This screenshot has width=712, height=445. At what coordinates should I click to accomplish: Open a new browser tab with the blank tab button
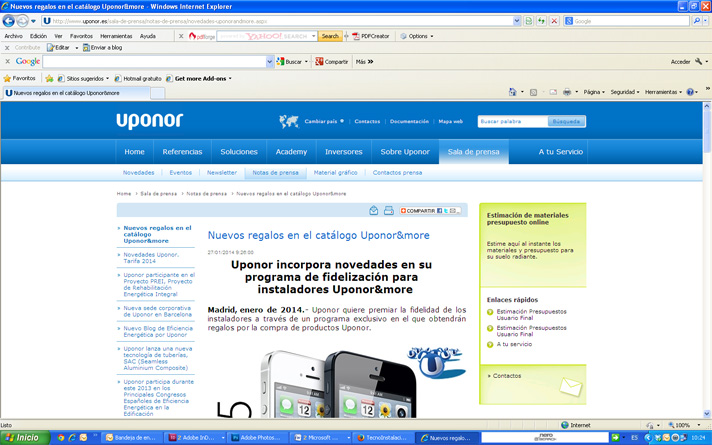coord(157,93)
